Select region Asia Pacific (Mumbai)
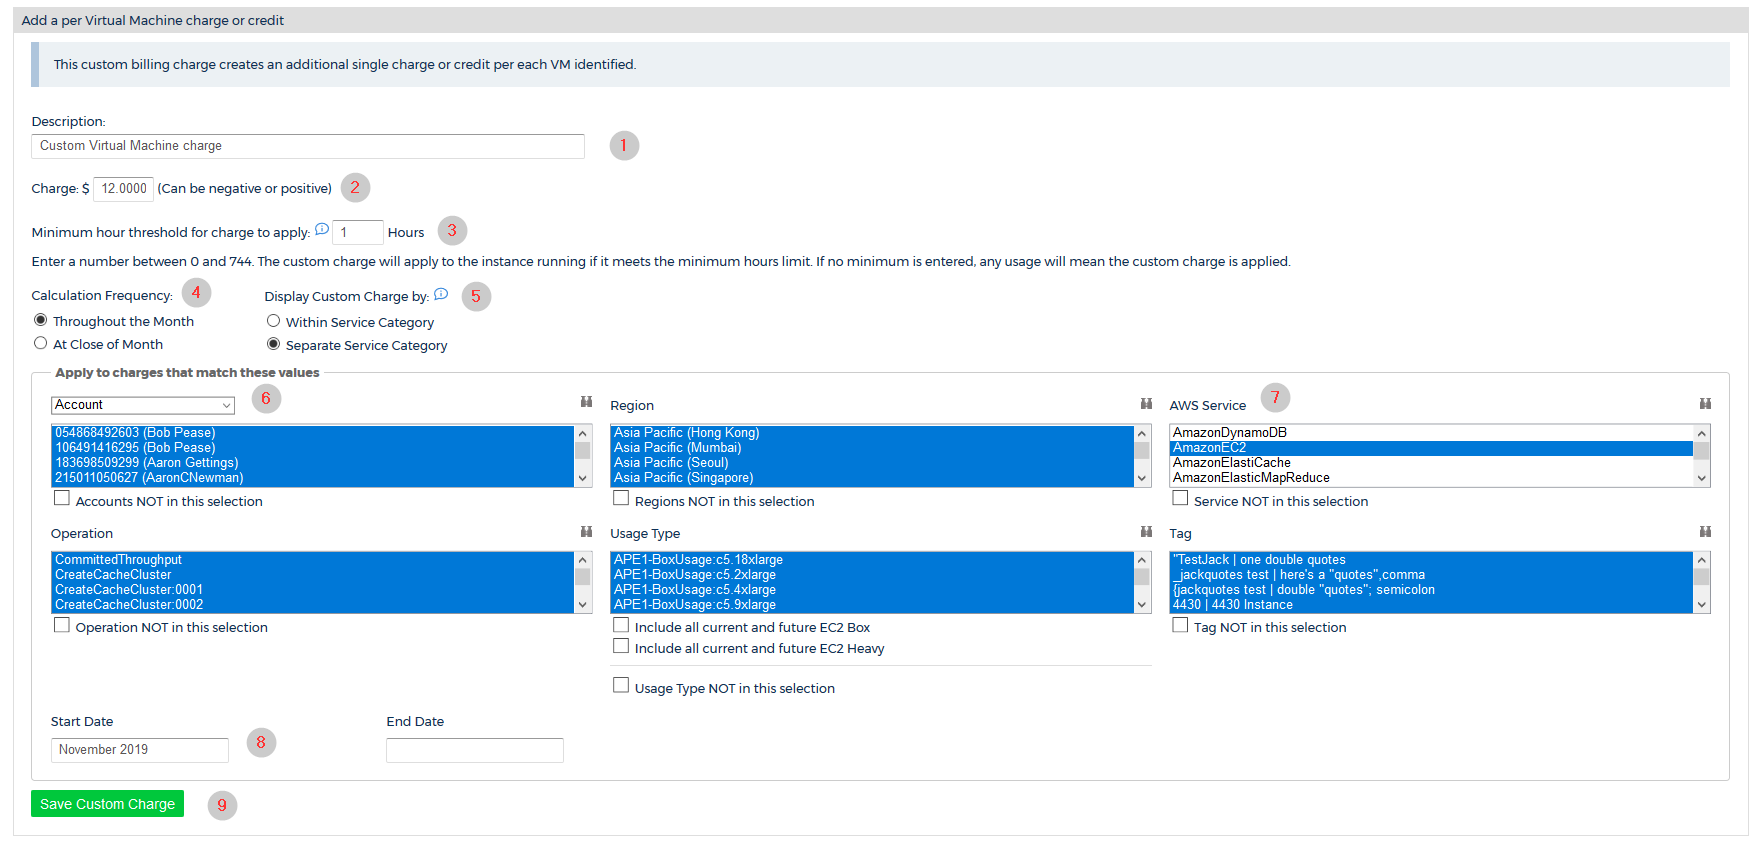 pyautogui.click(x=872, y=448)
